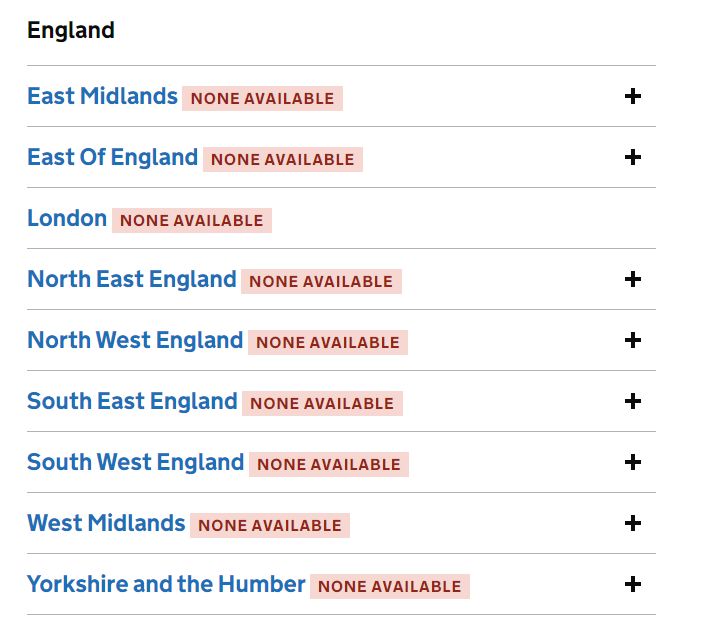Click West Midlands None Available badge
Screen dimensions: 708x634
tap(269, 526)
